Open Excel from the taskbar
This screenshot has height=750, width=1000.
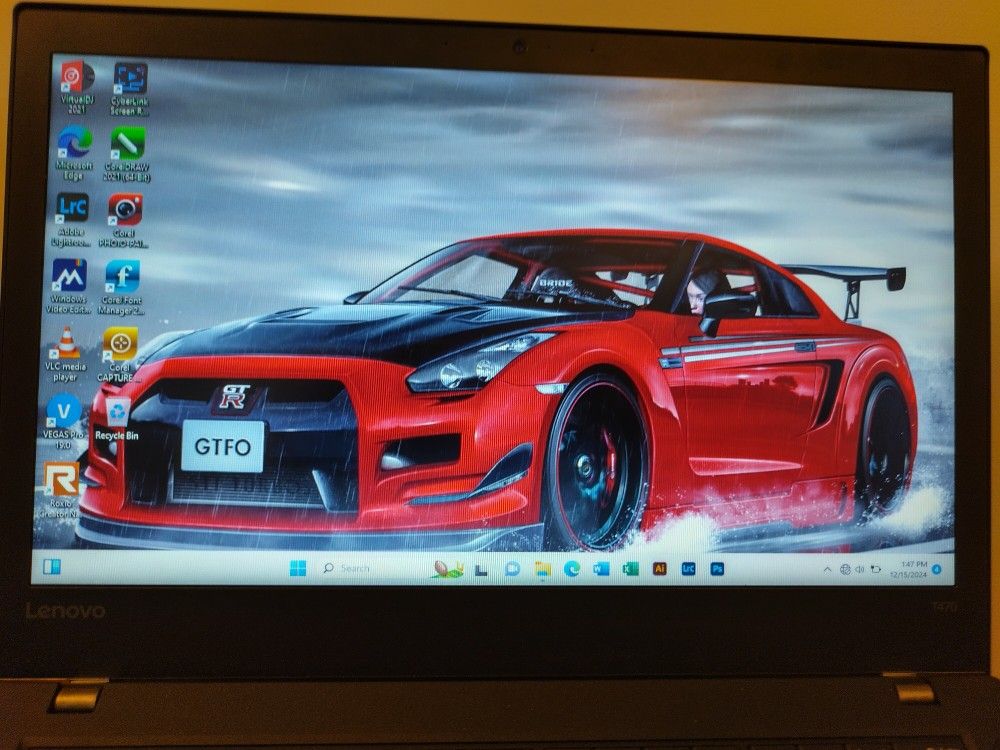628,568
